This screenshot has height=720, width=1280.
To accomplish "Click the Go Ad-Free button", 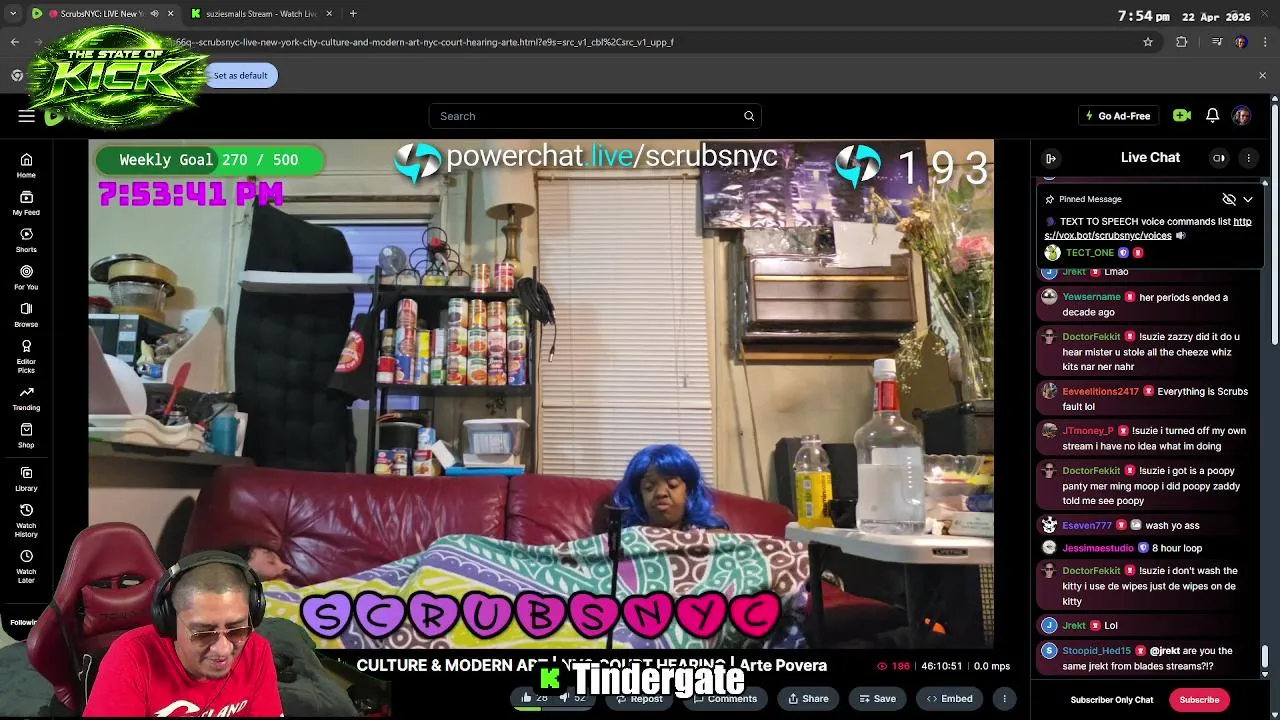I will [1118, 116].
